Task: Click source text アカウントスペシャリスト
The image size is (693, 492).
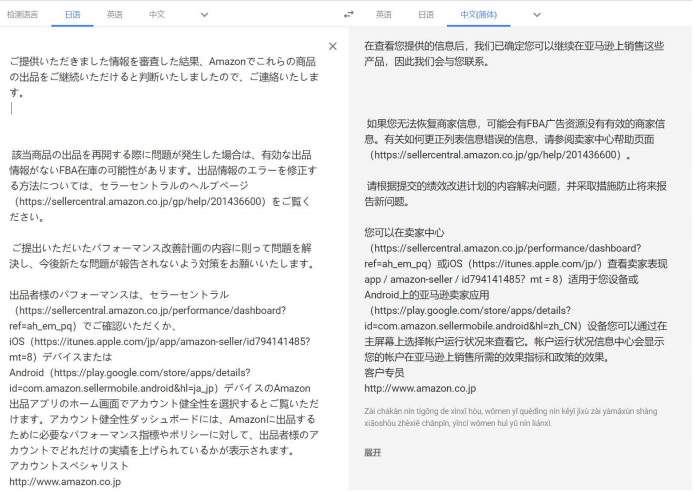Action: pyautogui.click(x=69, y=466)
